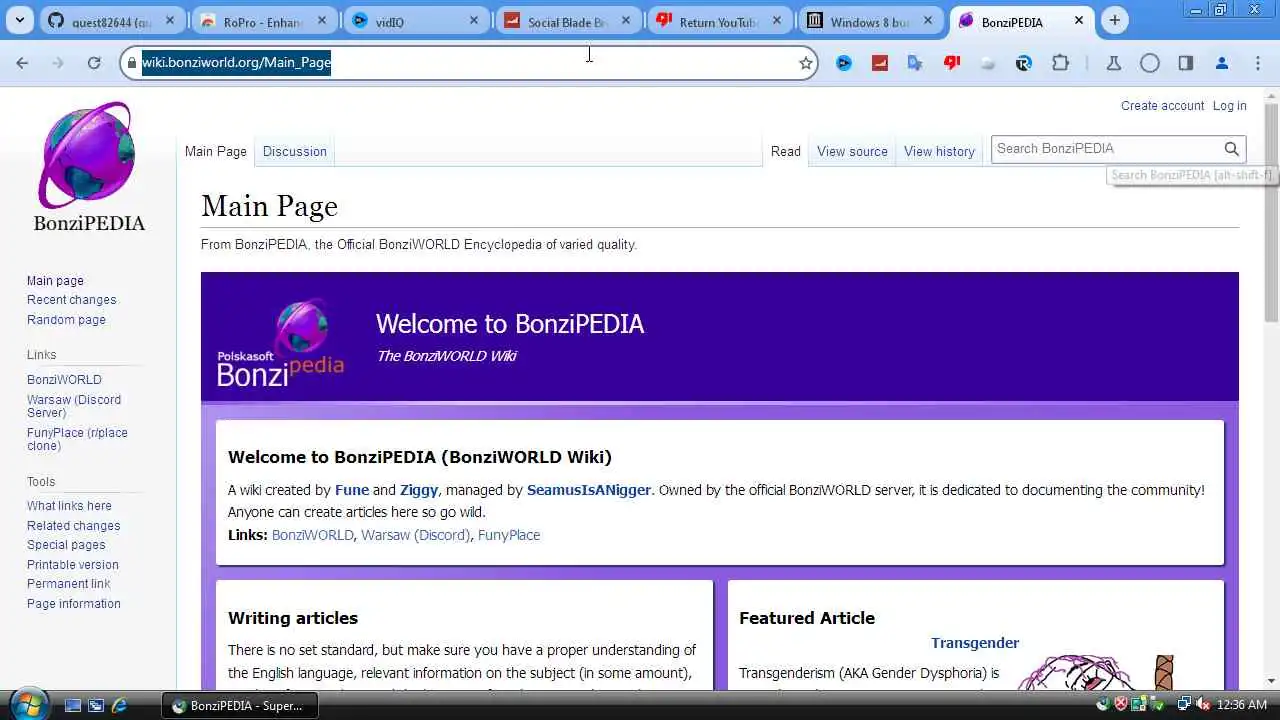Click the page vertical scrollbar thumb
1280x720 pixels.
click(1271, 212)
